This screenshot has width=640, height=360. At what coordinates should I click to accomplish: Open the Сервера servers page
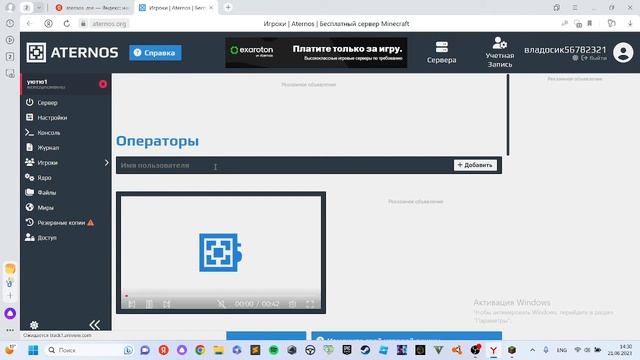(441, 53)
